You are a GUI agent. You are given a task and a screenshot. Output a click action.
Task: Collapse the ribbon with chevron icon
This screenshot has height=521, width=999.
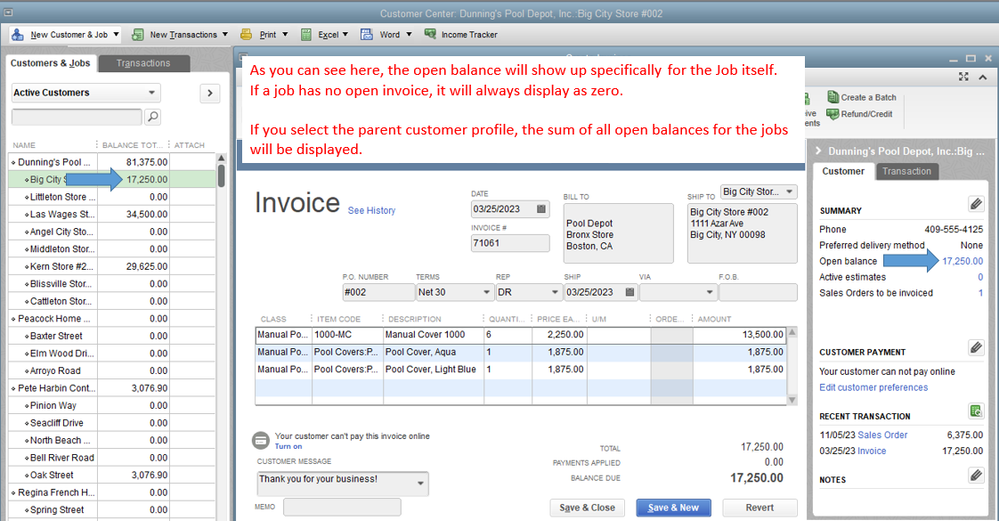click(x=983, y=76)
